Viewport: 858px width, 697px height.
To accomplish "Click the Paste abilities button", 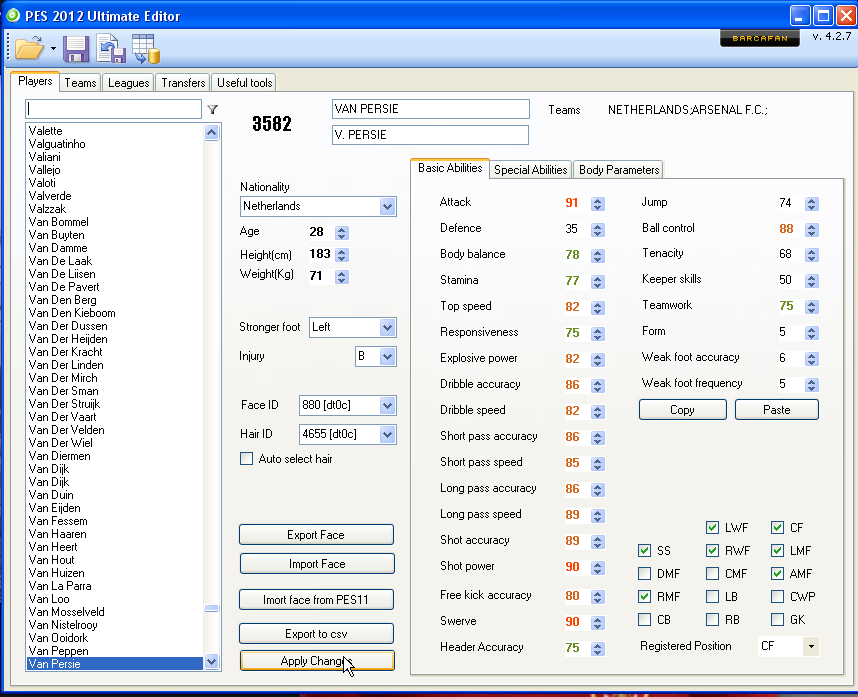I will pos(776,410).
